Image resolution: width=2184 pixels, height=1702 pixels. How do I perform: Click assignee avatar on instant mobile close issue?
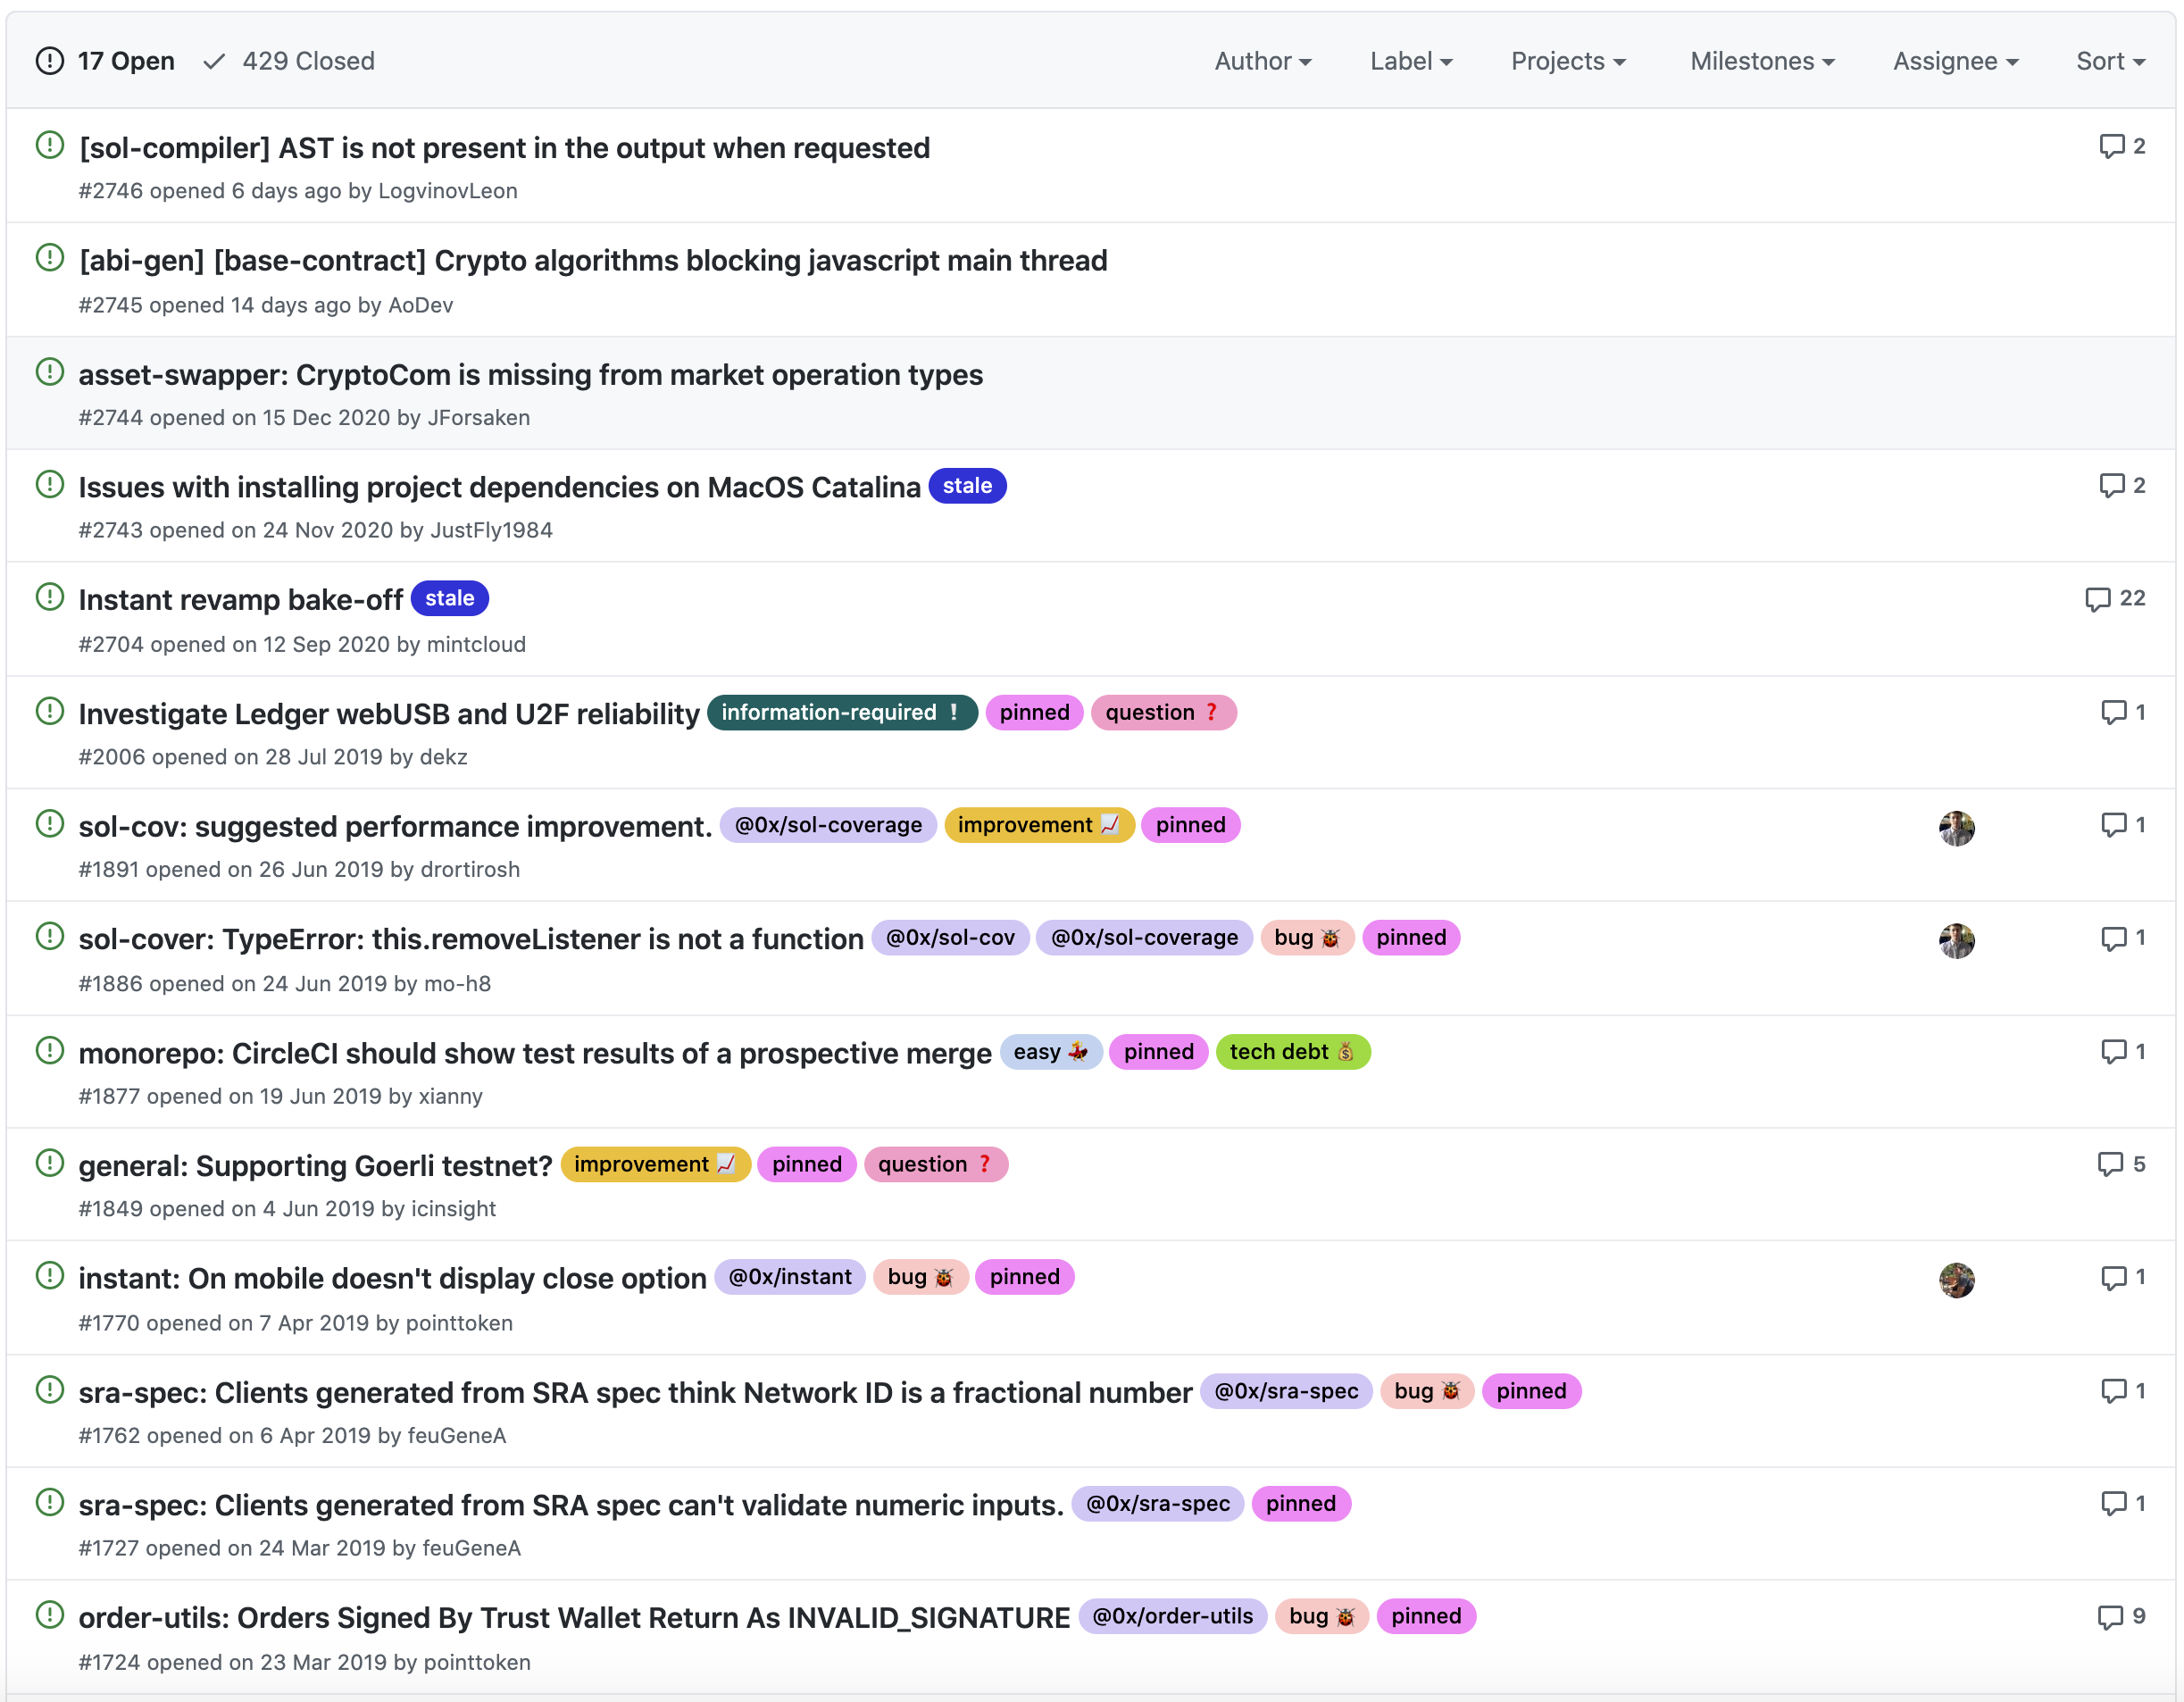(1956, 1280)
